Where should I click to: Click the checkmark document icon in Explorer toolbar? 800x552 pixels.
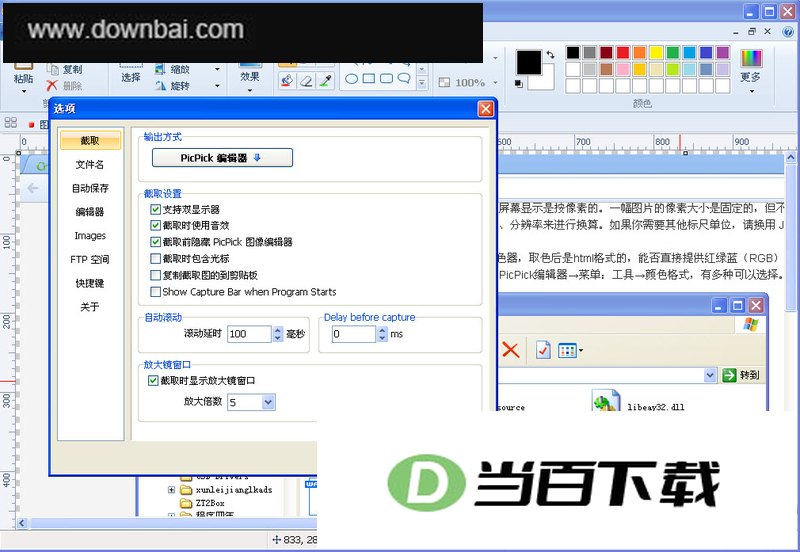pos(543,350)
